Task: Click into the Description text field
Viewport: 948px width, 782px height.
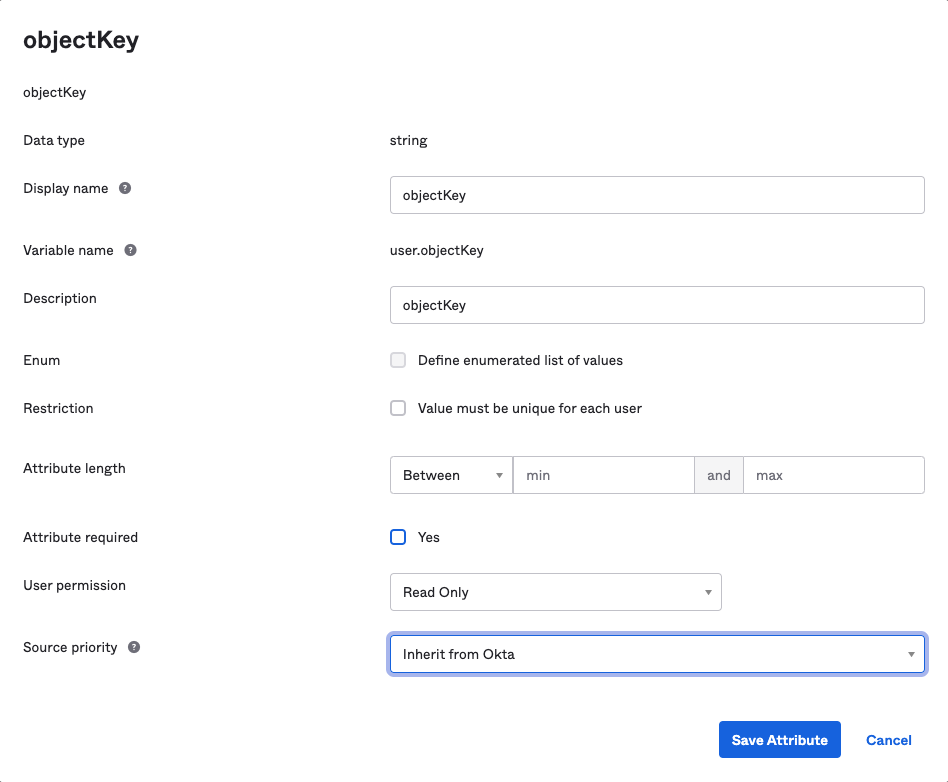Action: tap(657, 305)
